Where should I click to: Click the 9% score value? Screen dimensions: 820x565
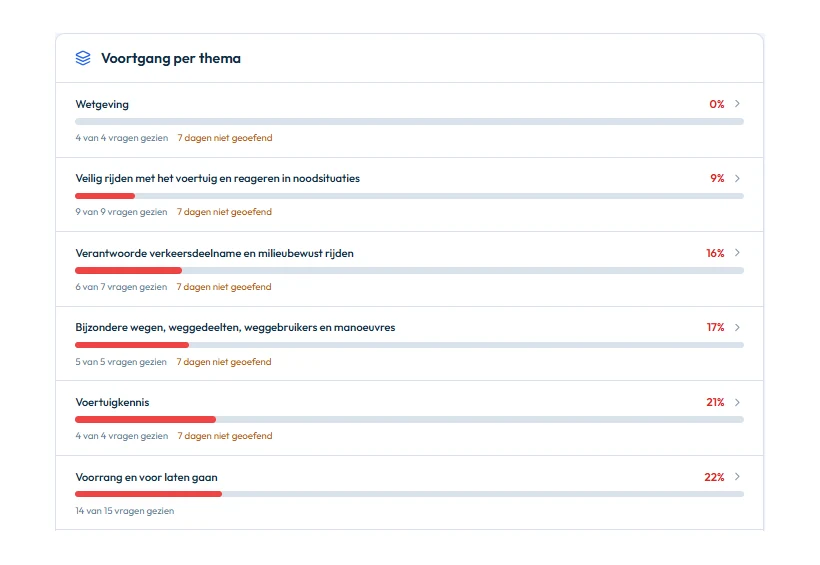(717, 178)
